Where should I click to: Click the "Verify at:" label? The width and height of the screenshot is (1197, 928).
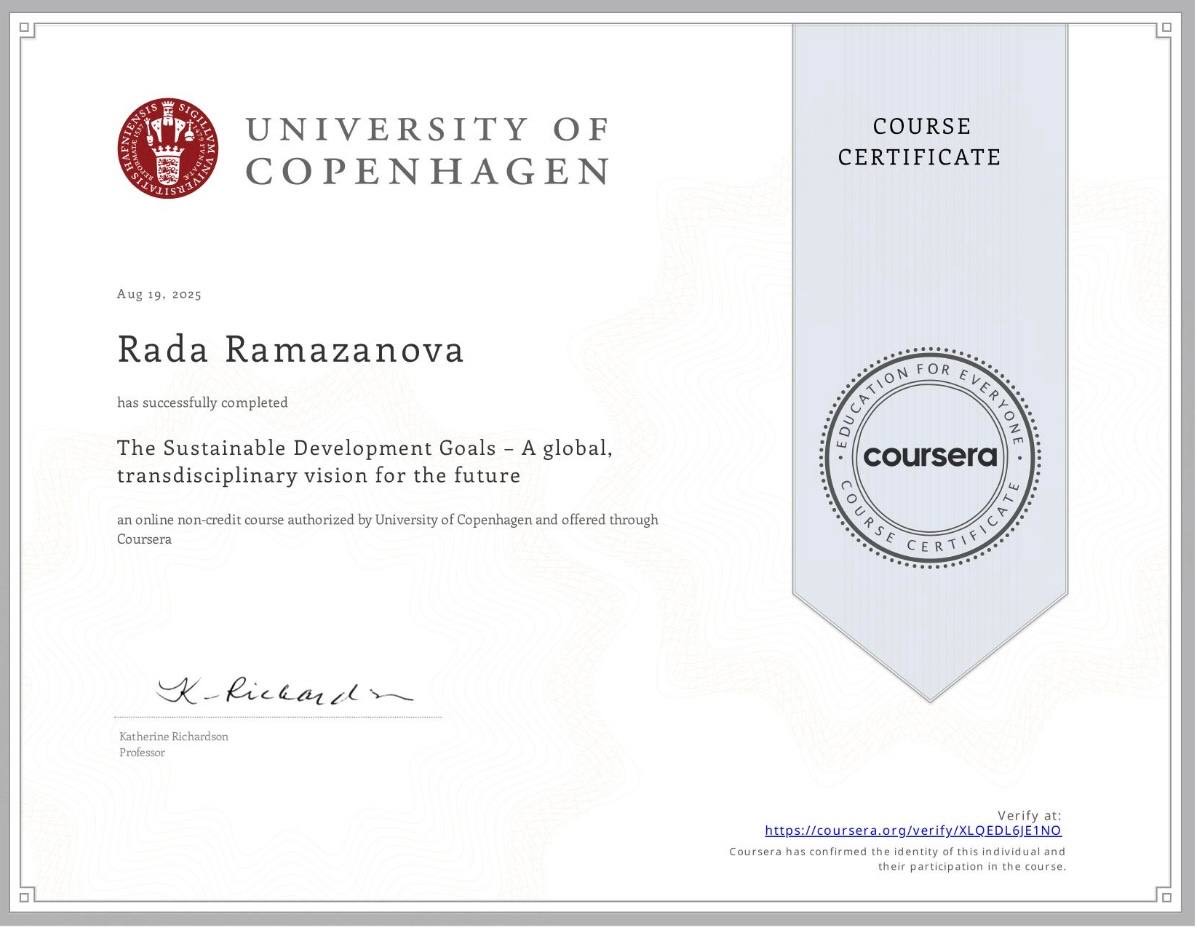pos(1029,815)
